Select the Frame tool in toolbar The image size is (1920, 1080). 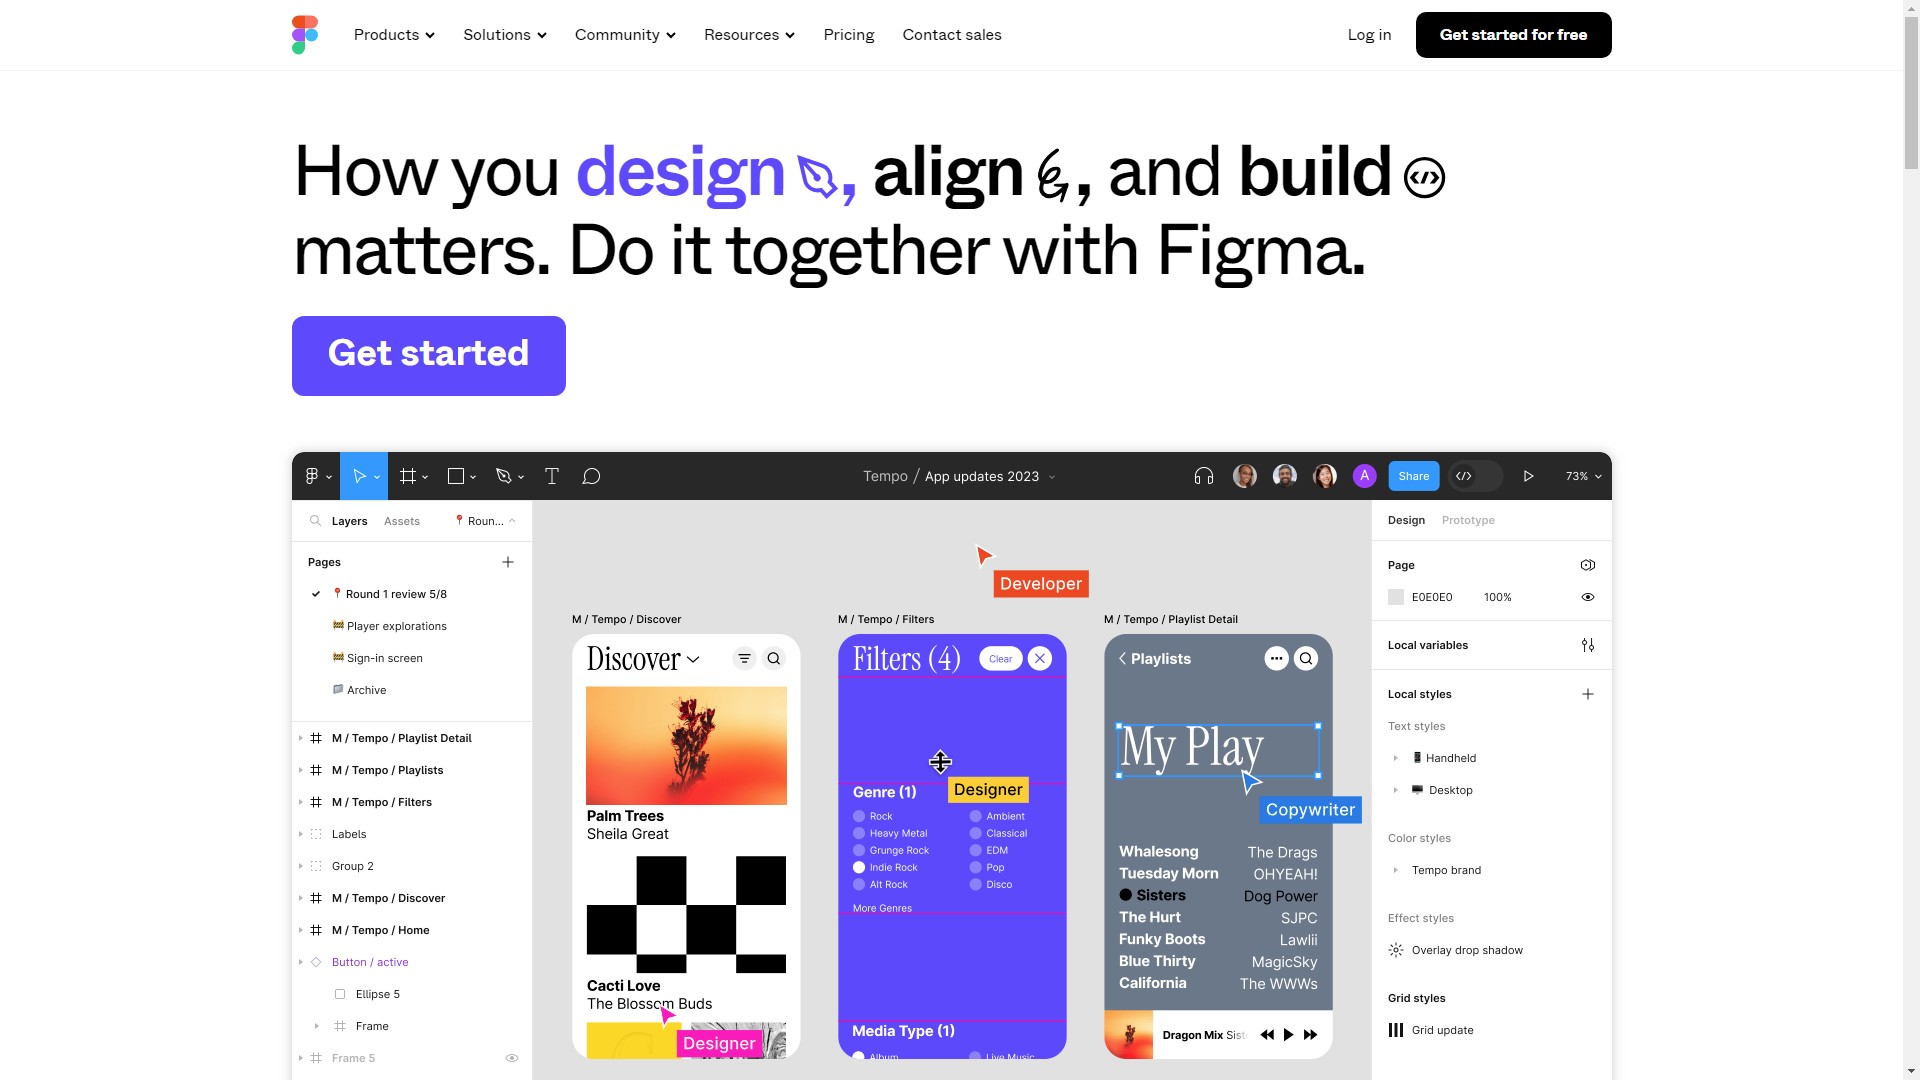pyautogui.click(x=409, y=476)
